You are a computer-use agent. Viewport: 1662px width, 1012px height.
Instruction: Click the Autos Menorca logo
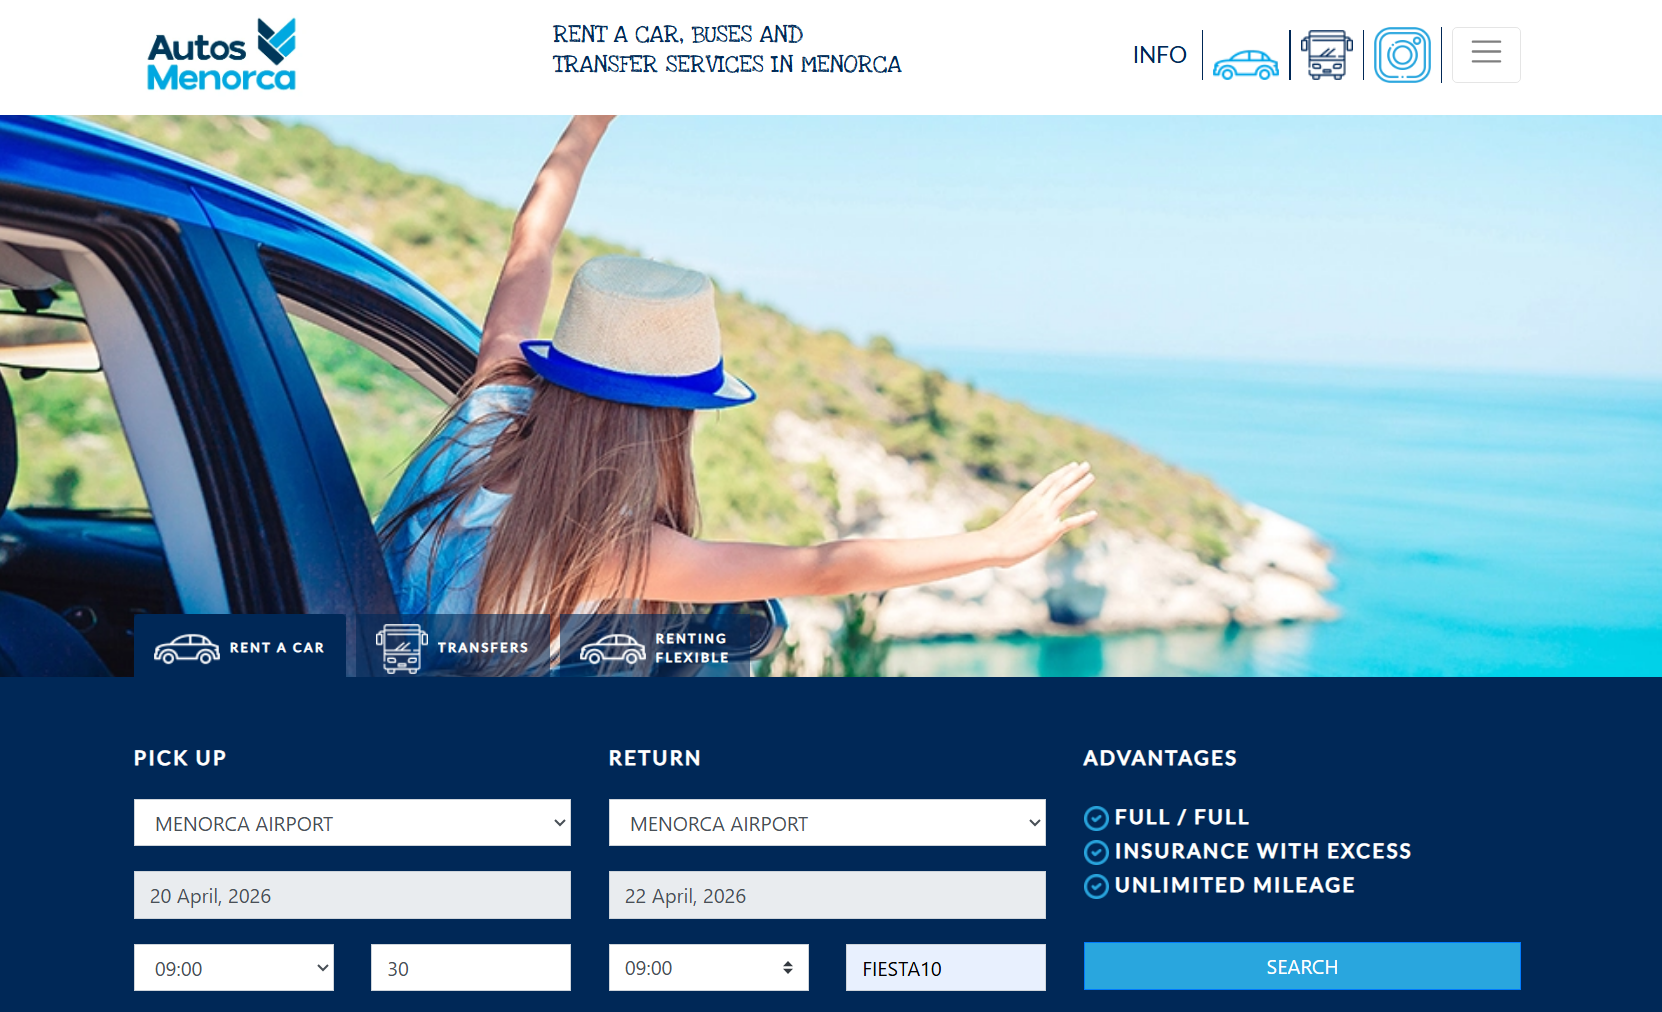click(x=220, y=53)
